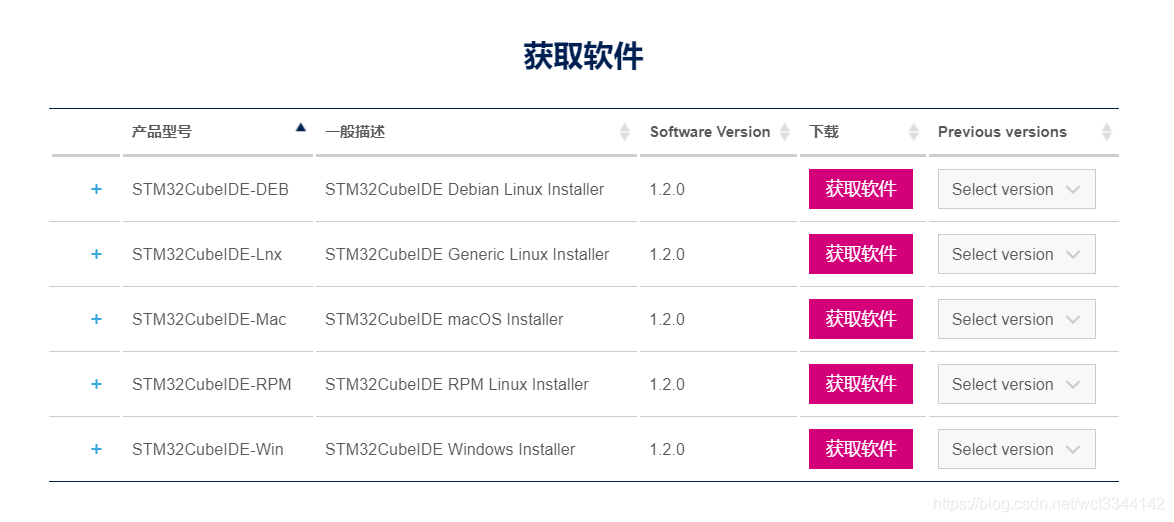Click 获取软件 for Debian Linux Installer
The height and width of the screenshot is (522, 1174).
(861, 189)
